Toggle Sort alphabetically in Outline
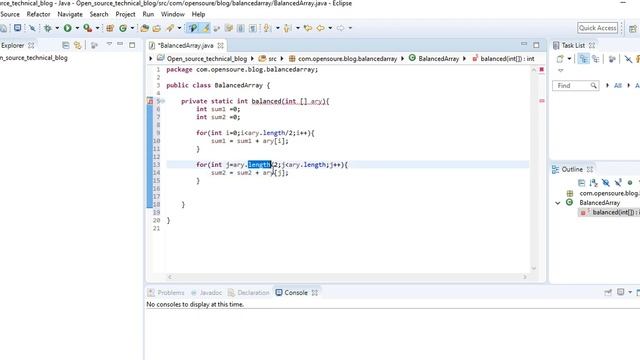640x360 pixels. click(x=593, y=183)
